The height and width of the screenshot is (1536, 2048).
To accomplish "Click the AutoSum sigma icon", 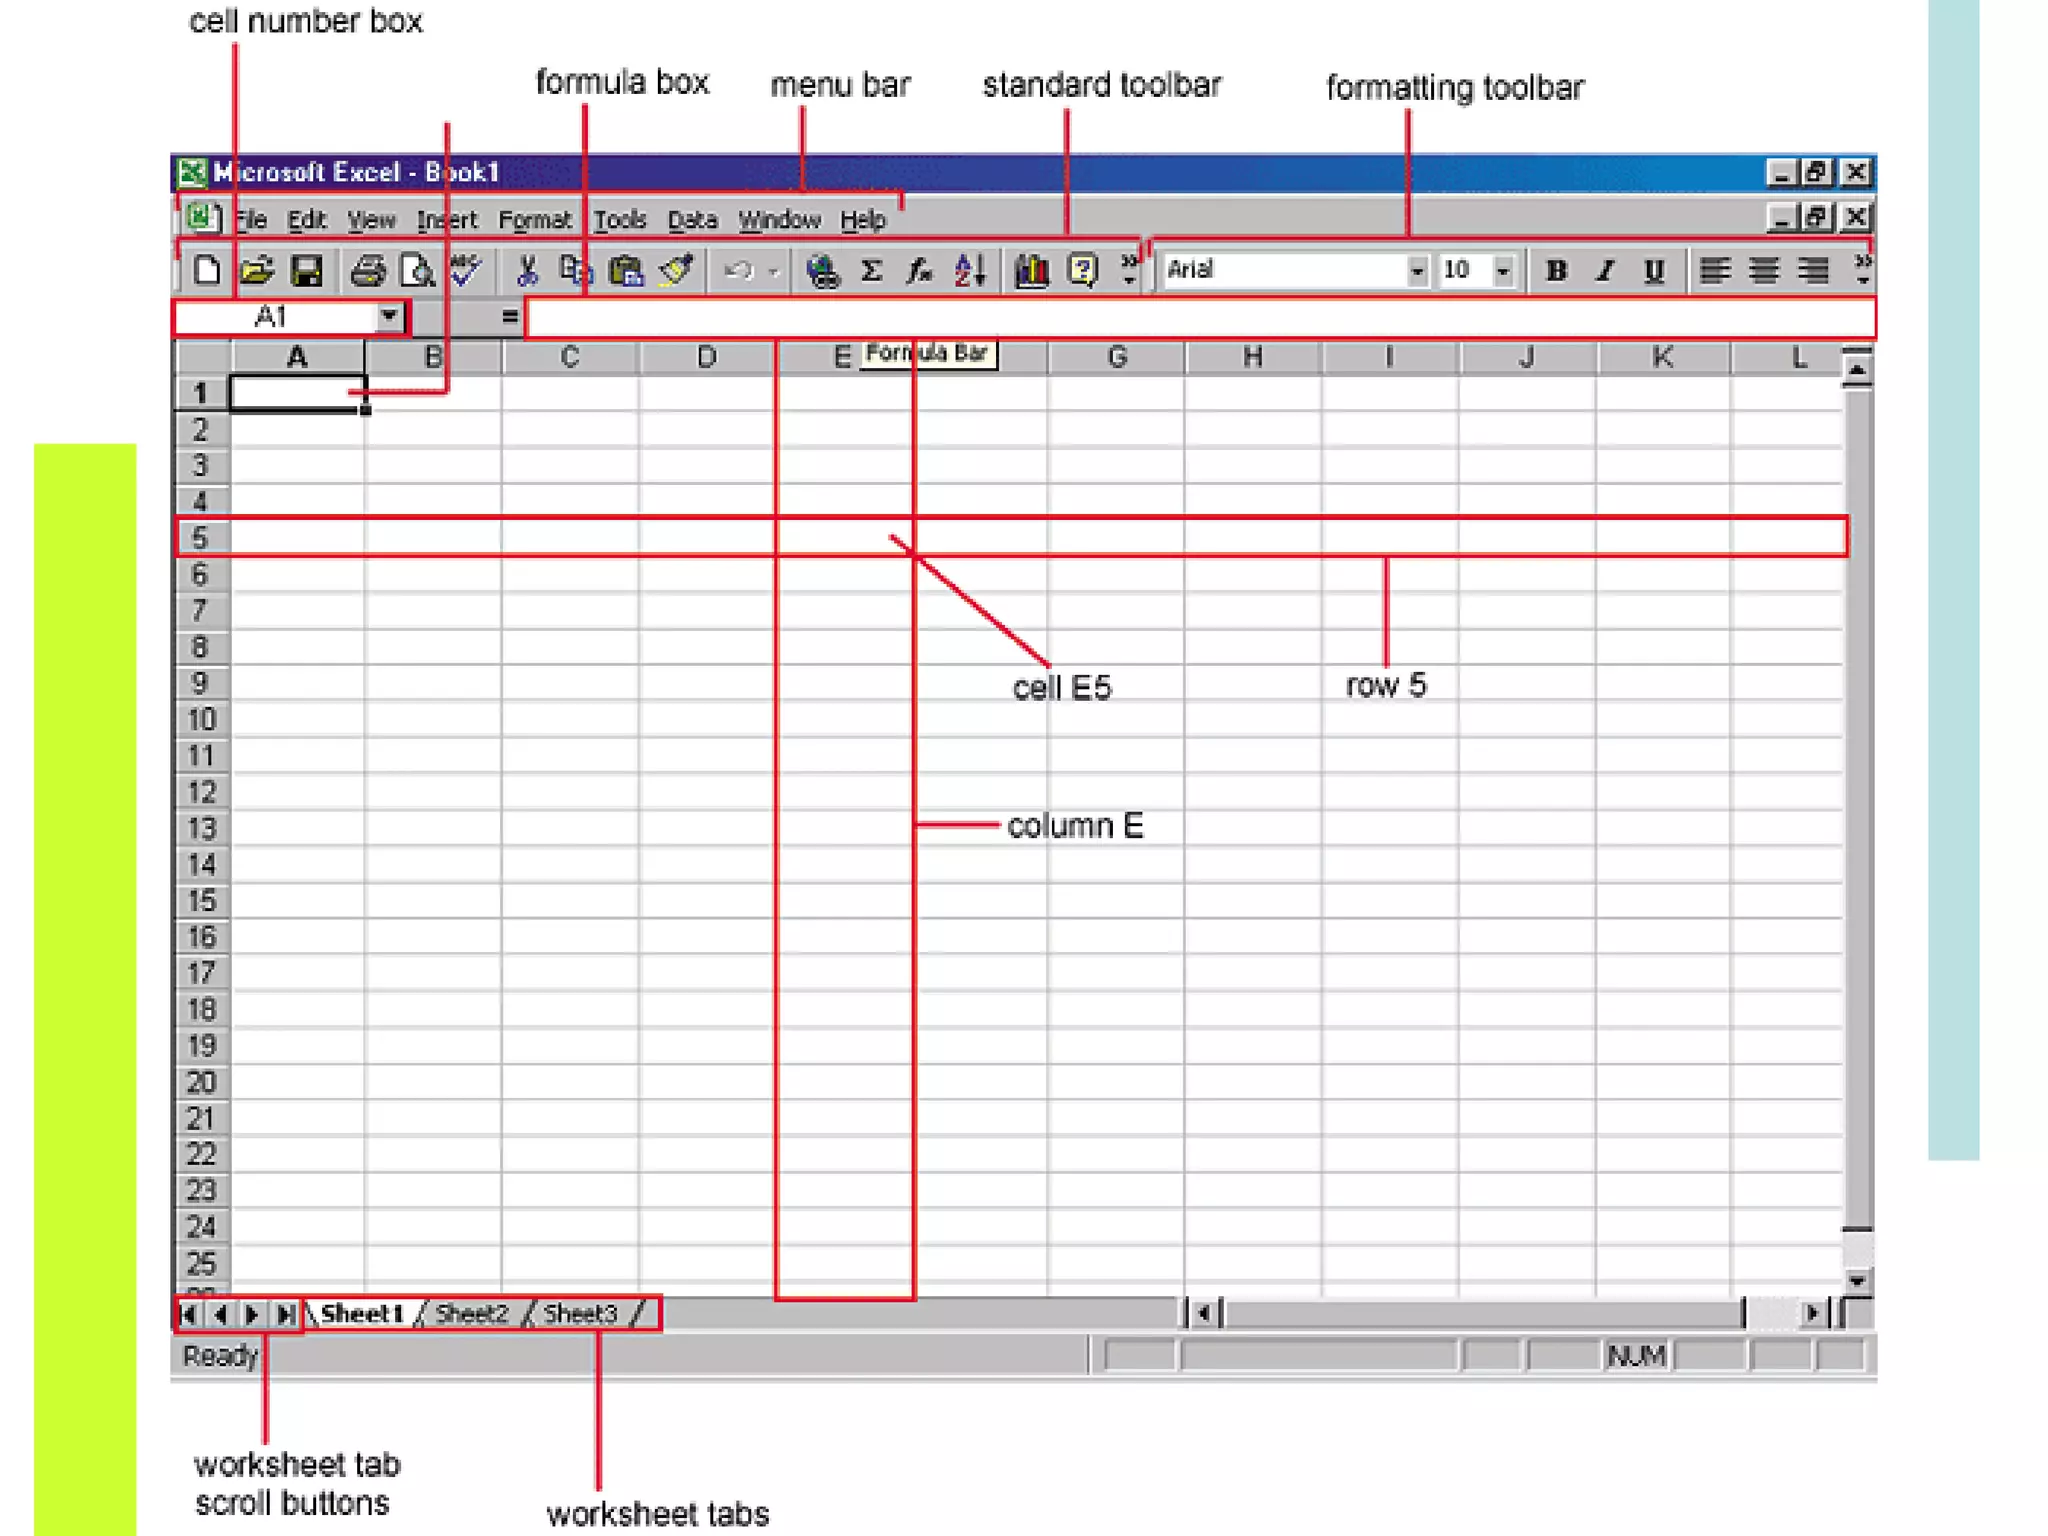I will [x=871, y=270].
